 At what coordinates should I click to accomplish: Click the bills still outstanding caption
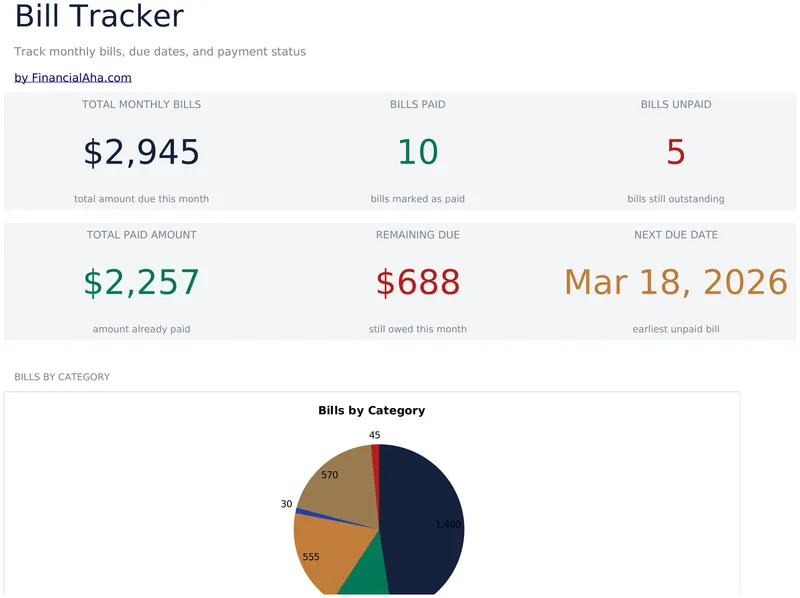click(676, 198)
